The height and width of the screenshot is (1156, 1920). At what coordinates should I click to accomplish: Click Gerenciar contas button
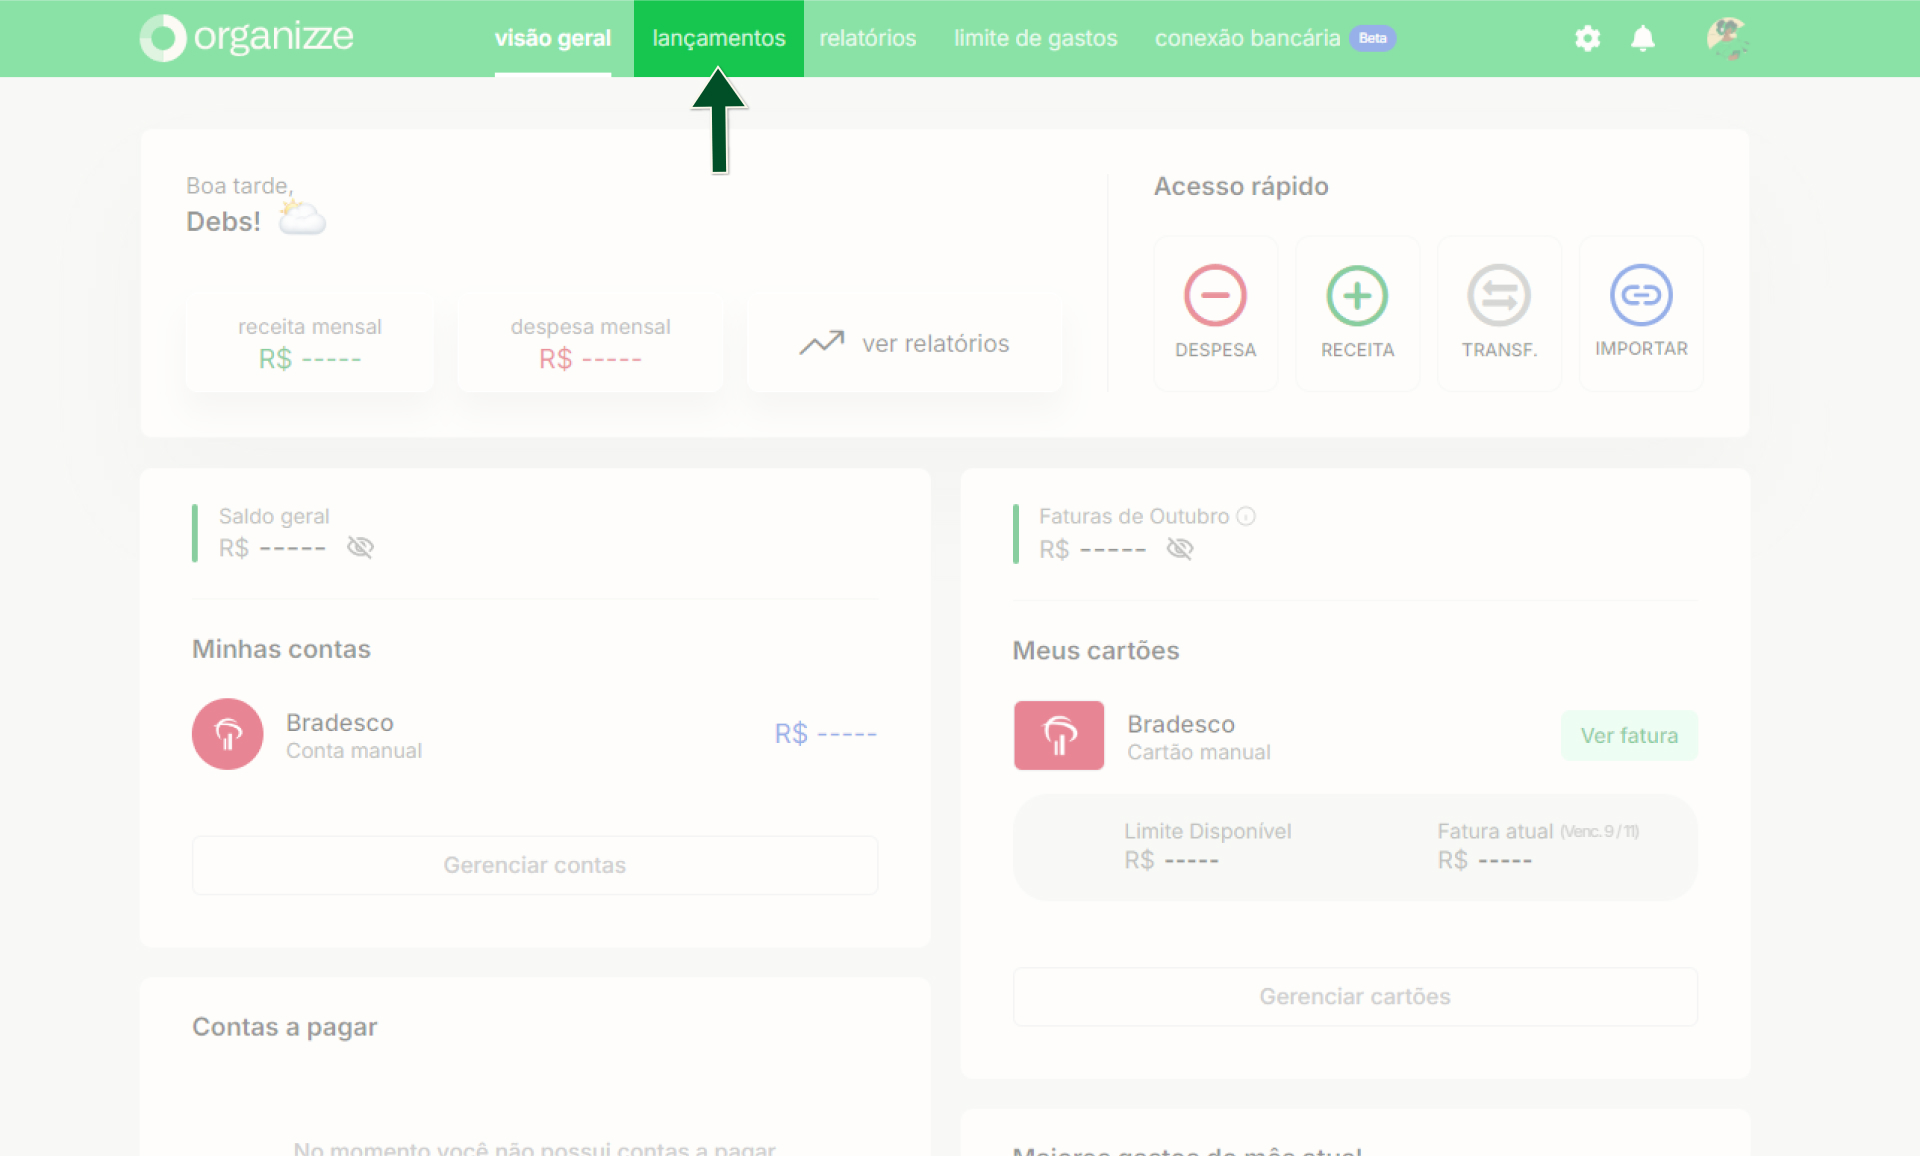535,865
